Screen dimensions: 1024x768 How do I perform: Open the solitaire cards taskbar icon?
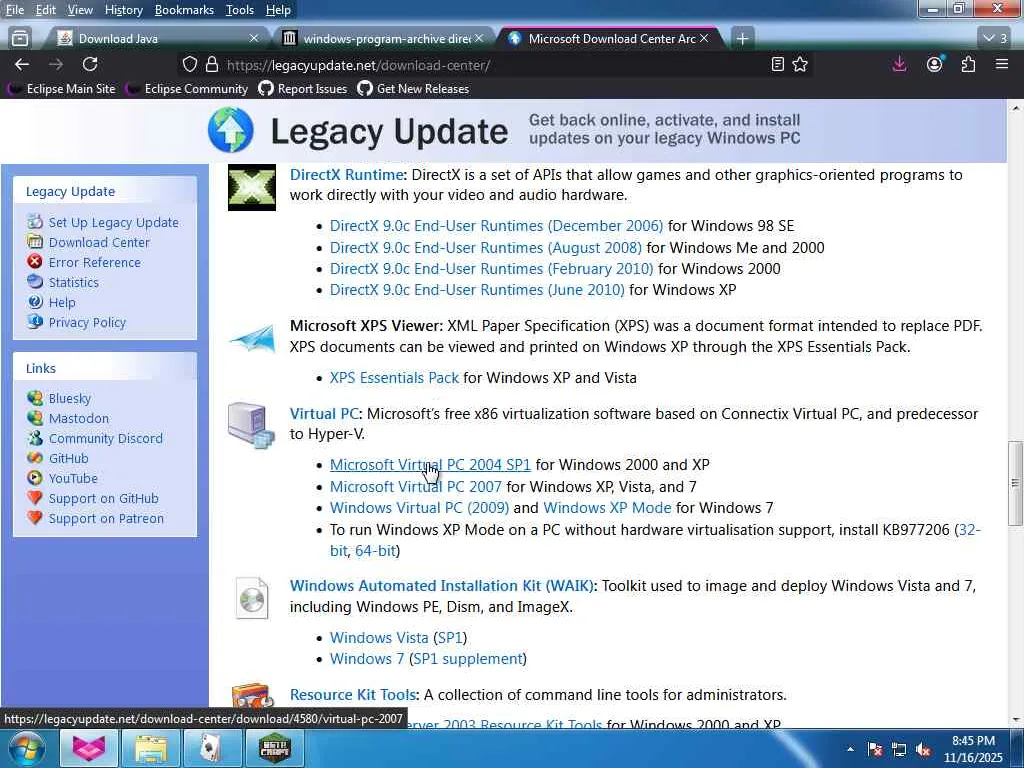pos(212,748)
